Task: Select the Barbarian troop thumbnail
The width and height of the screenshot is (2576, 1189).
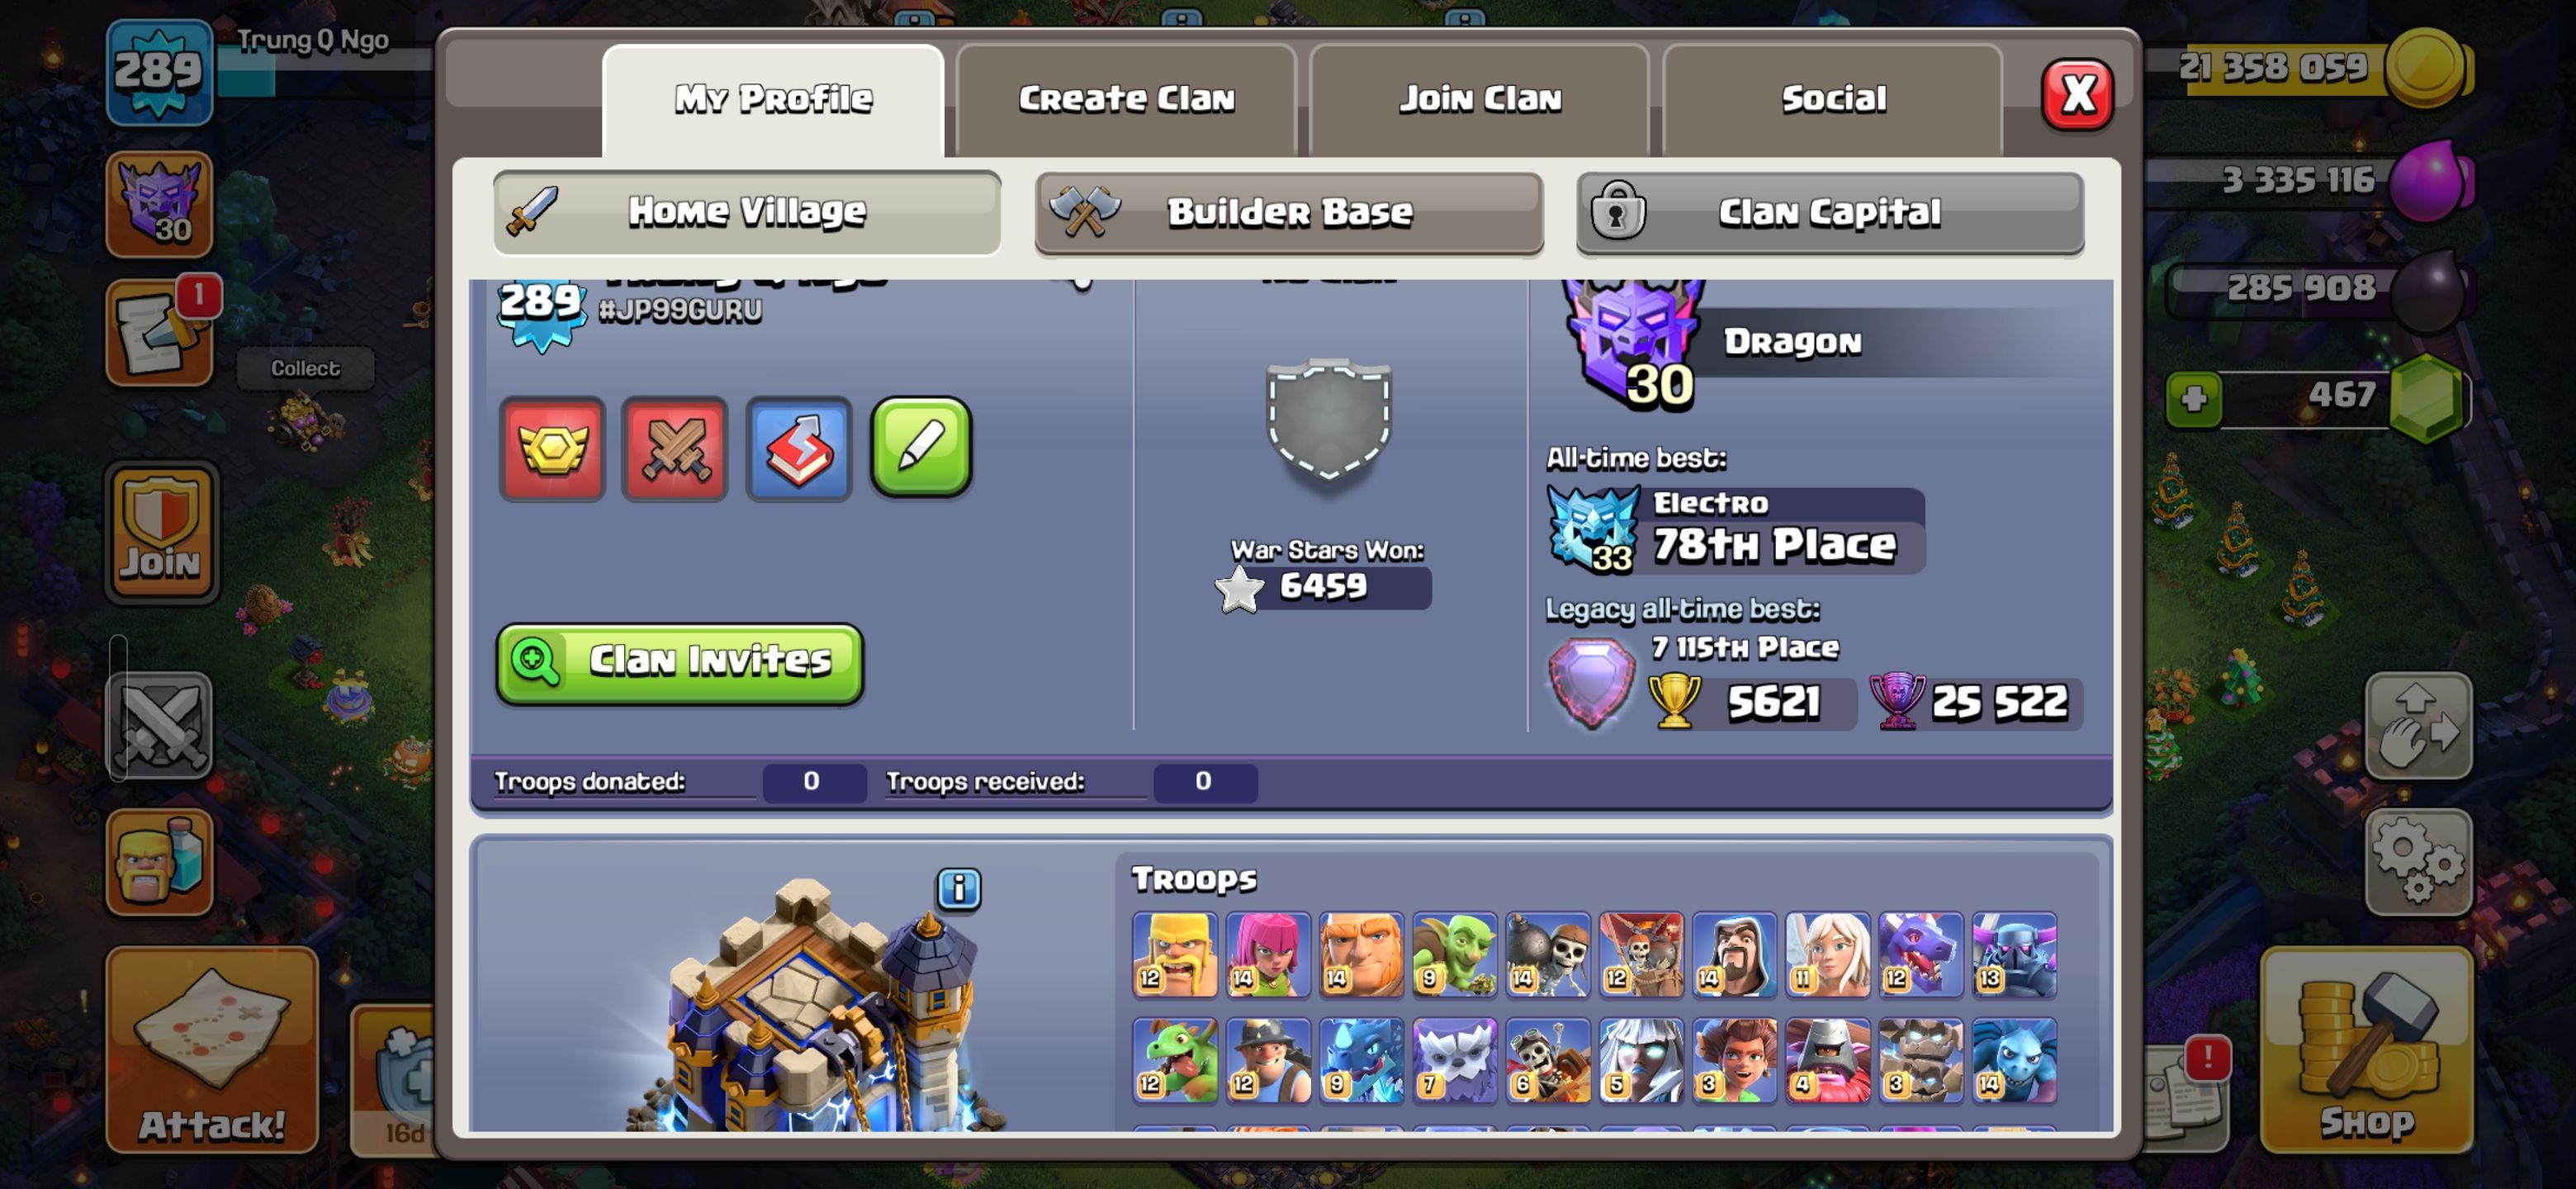Action: [1174, 955]
